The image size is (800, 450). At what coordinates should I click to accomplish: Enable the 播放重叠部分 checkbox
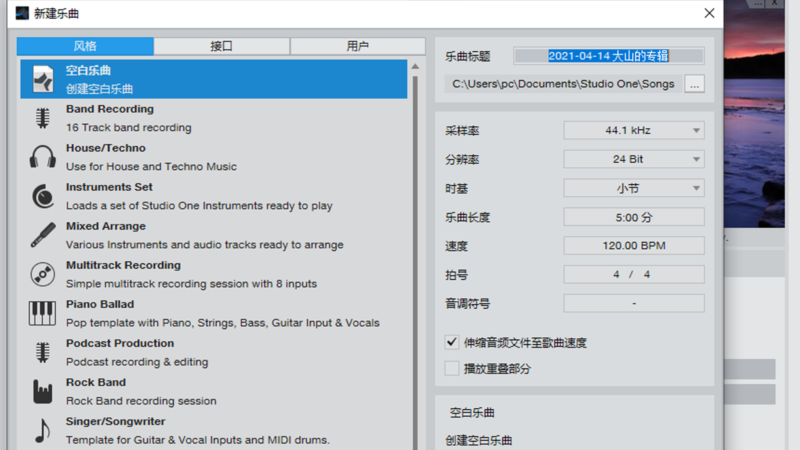[x=453, y=368]
